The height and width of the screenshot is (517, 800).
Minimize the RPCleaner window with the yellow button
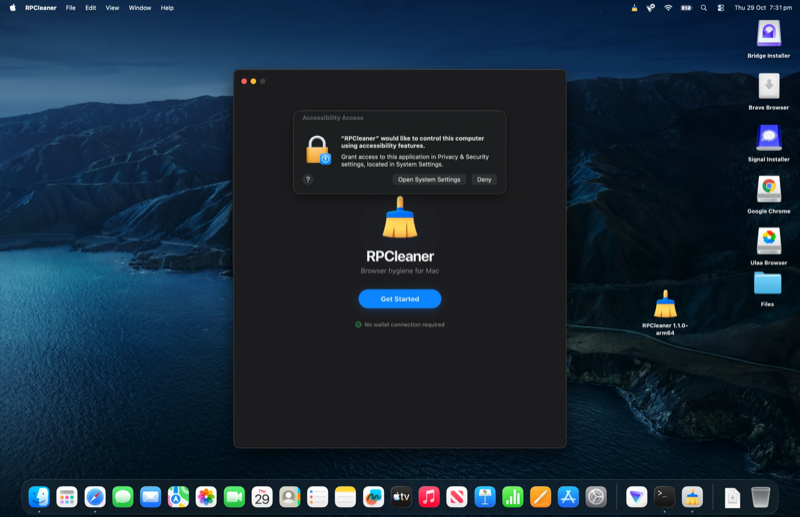tap(253, 81)
